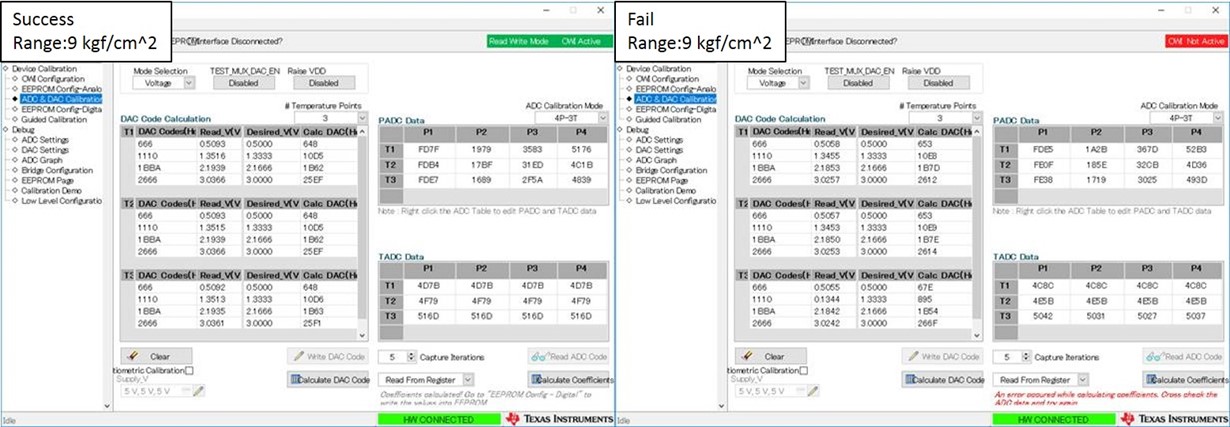Click Calculate Coefficients in Success window
This screenshot has width=1230, height=427.
[570, 380]
